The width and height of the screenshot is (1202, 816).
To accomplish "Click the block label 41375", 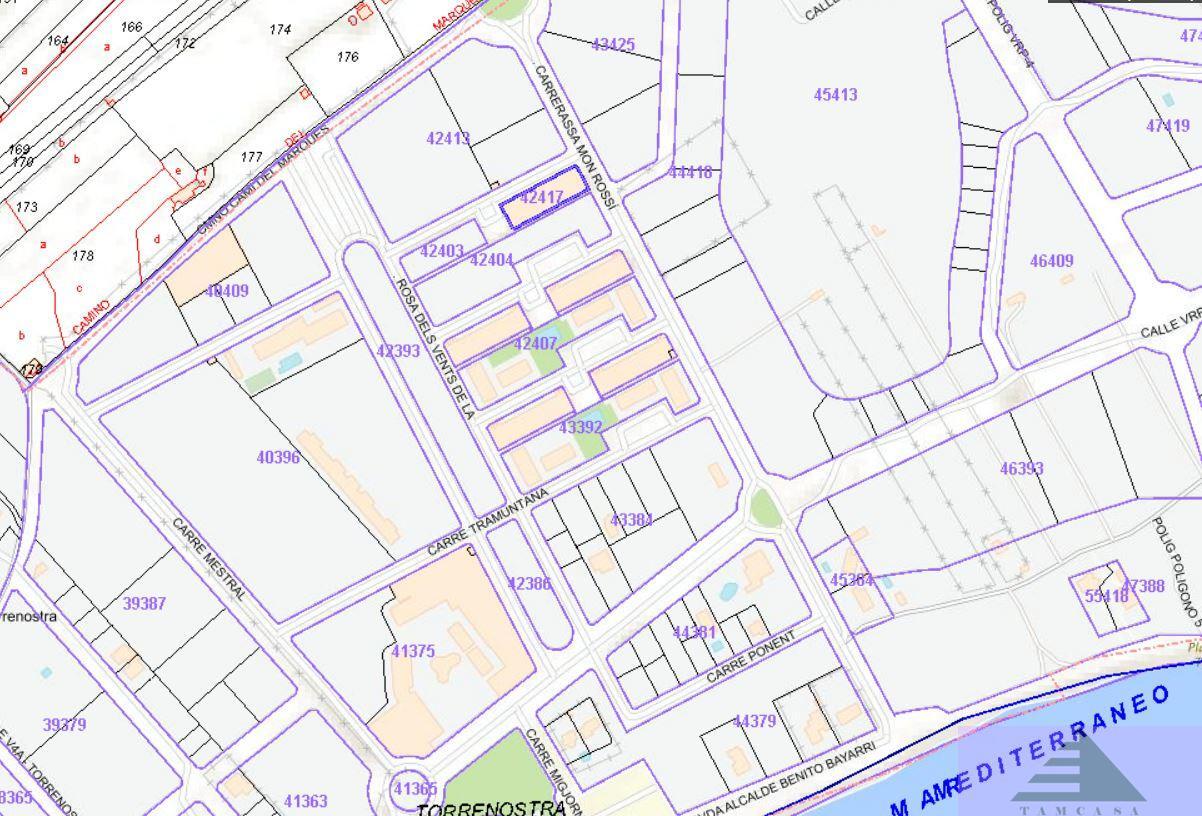I will point(413,651).
